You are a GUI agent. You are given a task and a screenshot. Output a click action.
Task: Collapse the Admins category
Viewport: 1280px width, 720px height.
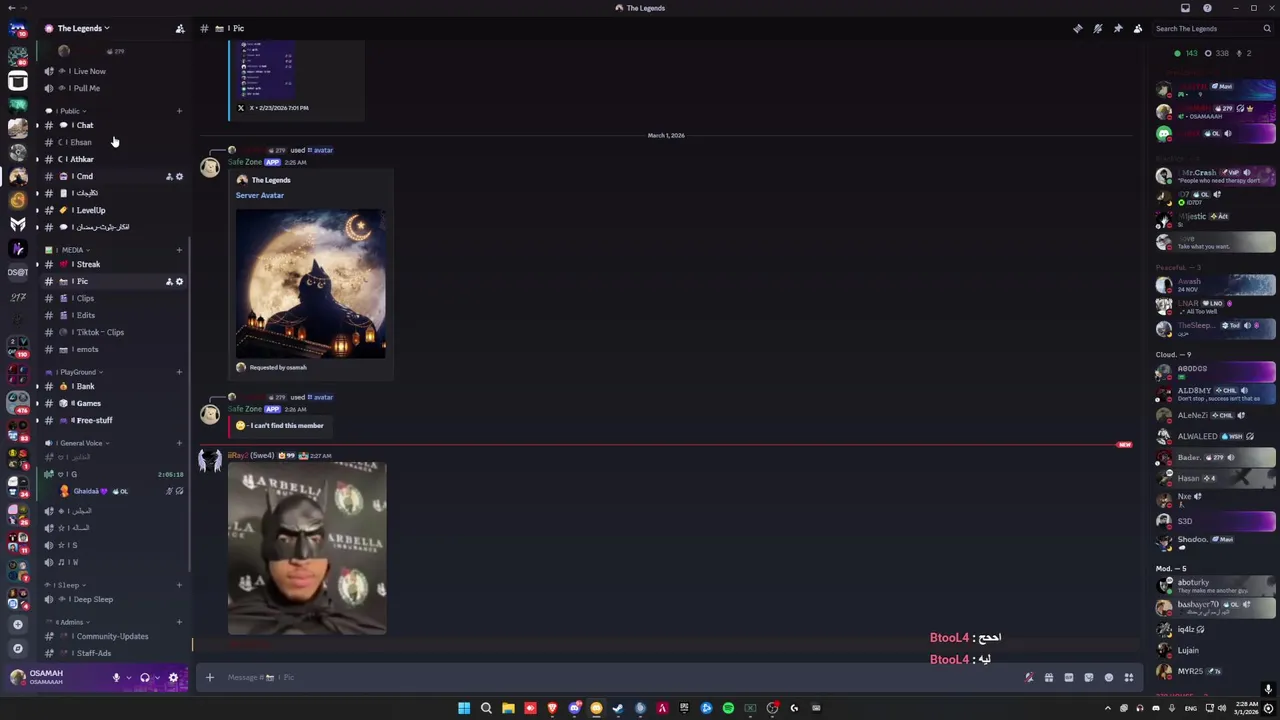click(67, 622)
